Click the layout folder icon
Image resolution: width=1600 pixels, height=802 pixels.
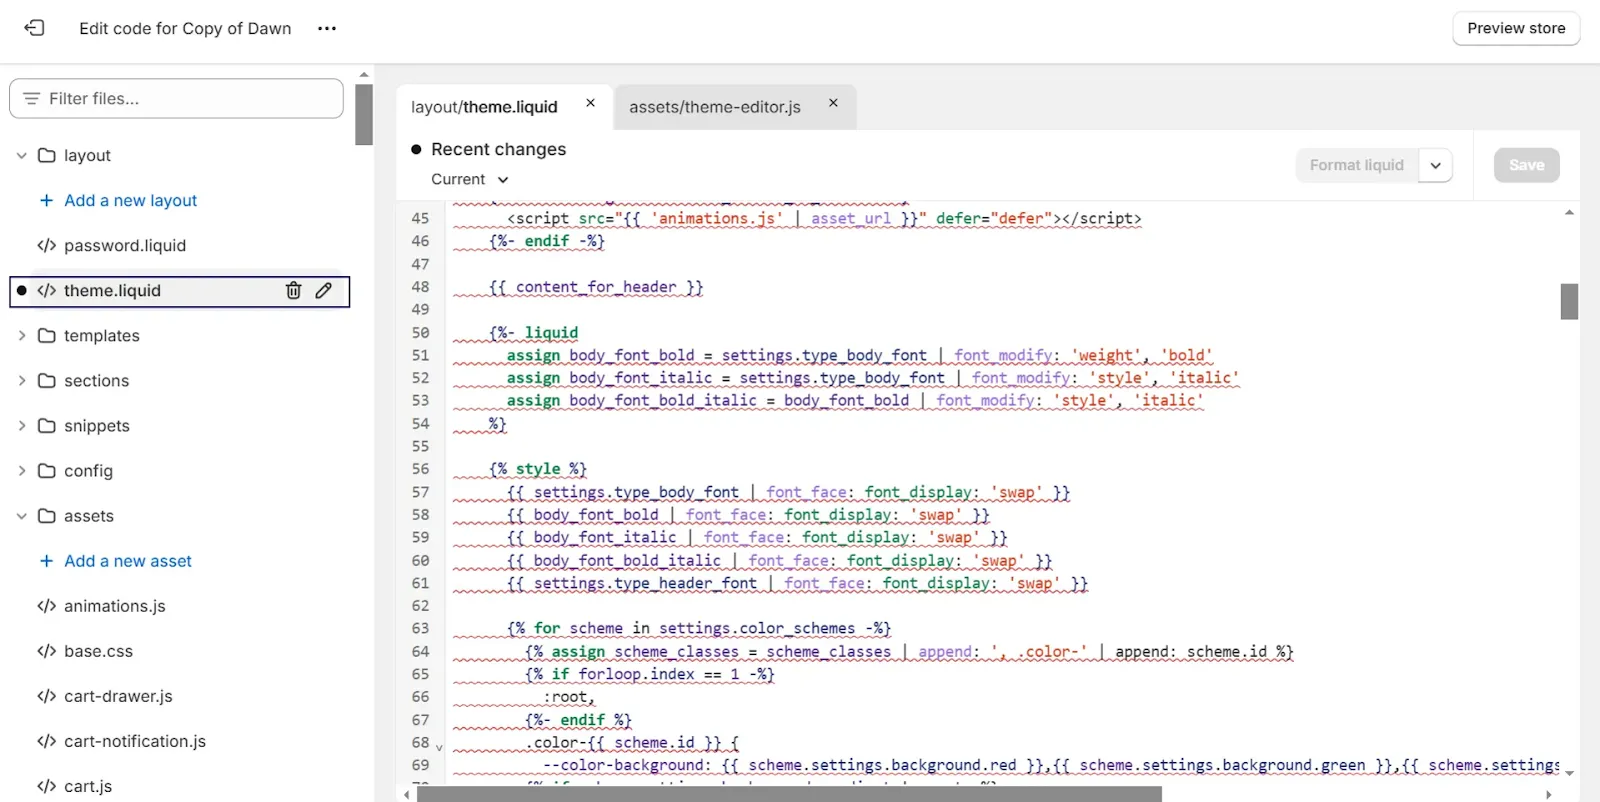pyautogui.click(x=46, y=156)
